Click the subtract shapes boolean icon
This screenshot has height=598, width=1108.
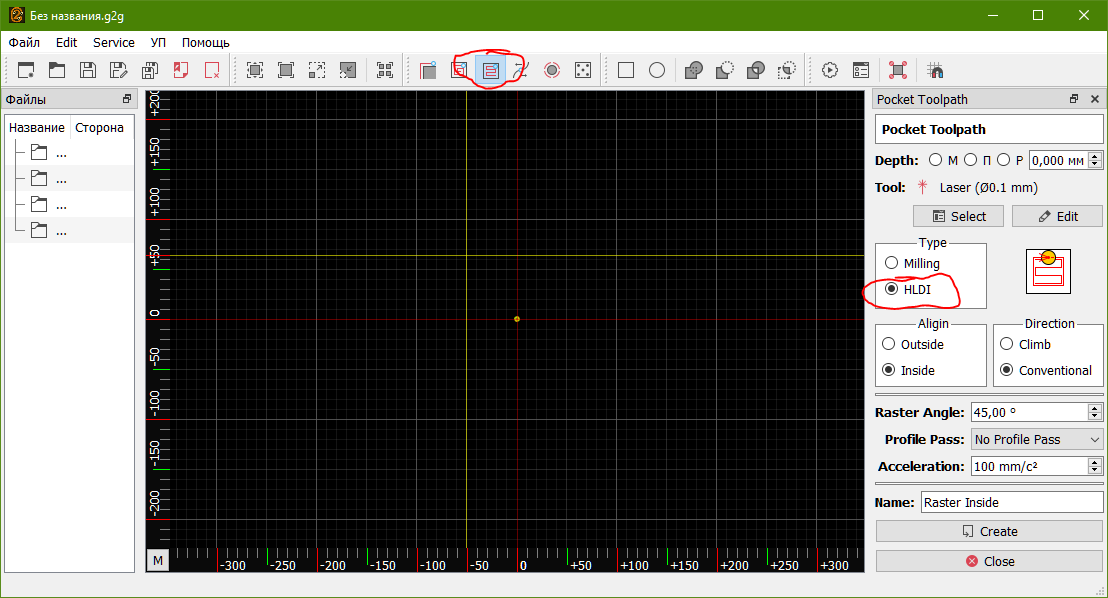pyautogui.click(x=725, y=70)
